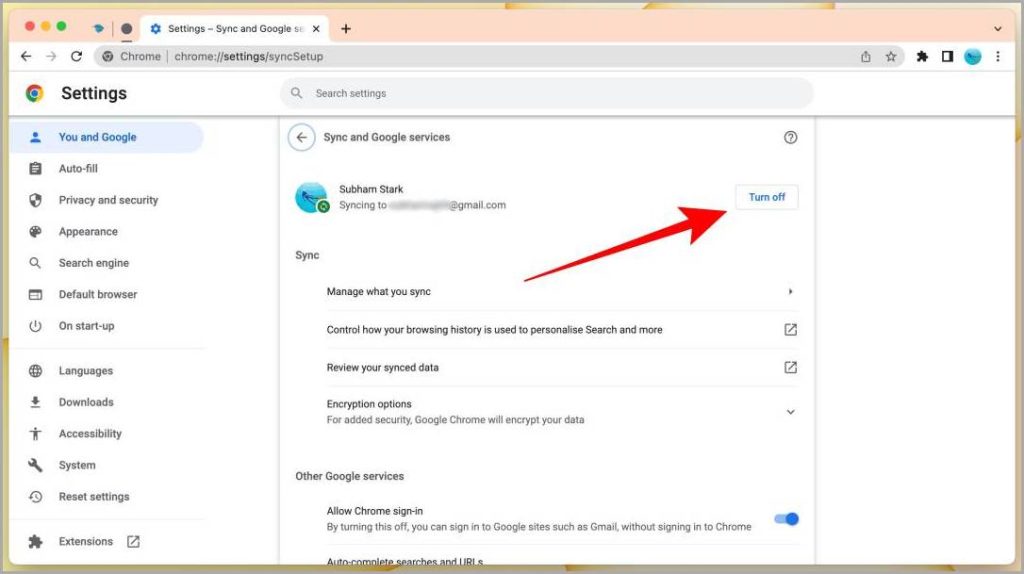1024x574 pixels.
Task: Click the shield icon beside Privacy and security
Action: tap(35, 200)
